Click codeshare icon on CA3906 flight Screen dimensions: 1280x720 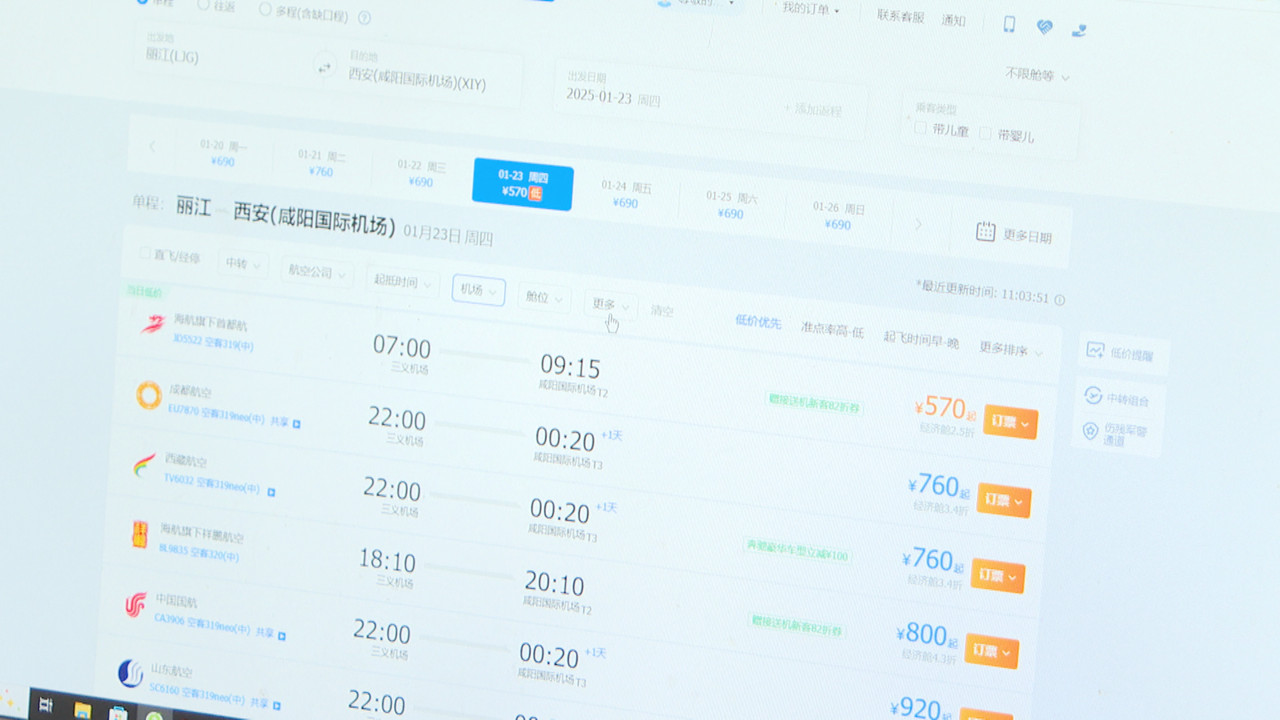(282, 635)
